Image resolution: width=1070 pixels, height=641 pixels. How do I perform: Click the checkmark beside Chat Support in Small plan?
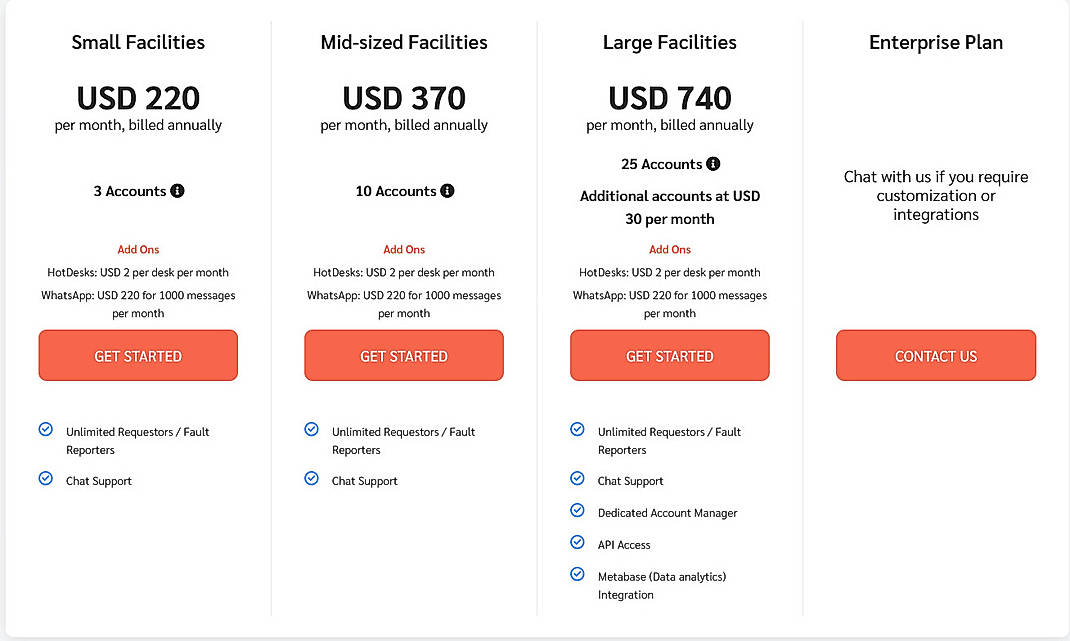(45, 480)
